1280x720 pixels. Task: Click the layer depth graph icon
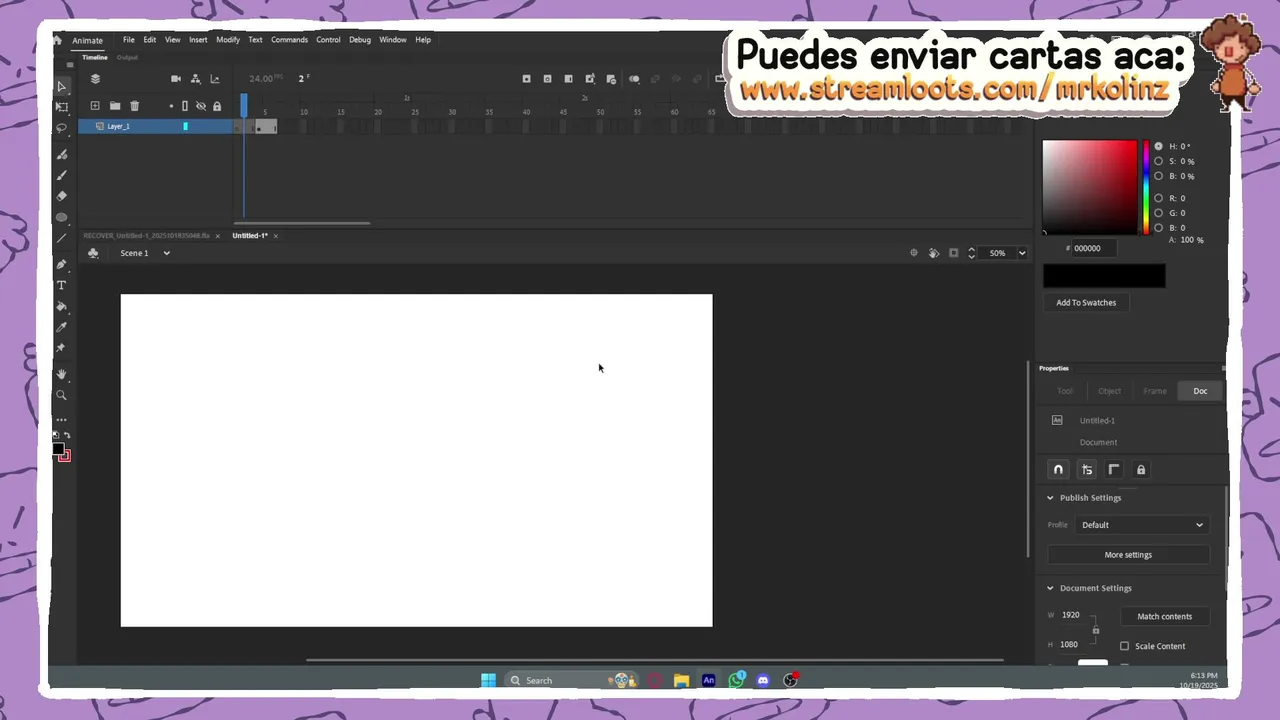214,79
